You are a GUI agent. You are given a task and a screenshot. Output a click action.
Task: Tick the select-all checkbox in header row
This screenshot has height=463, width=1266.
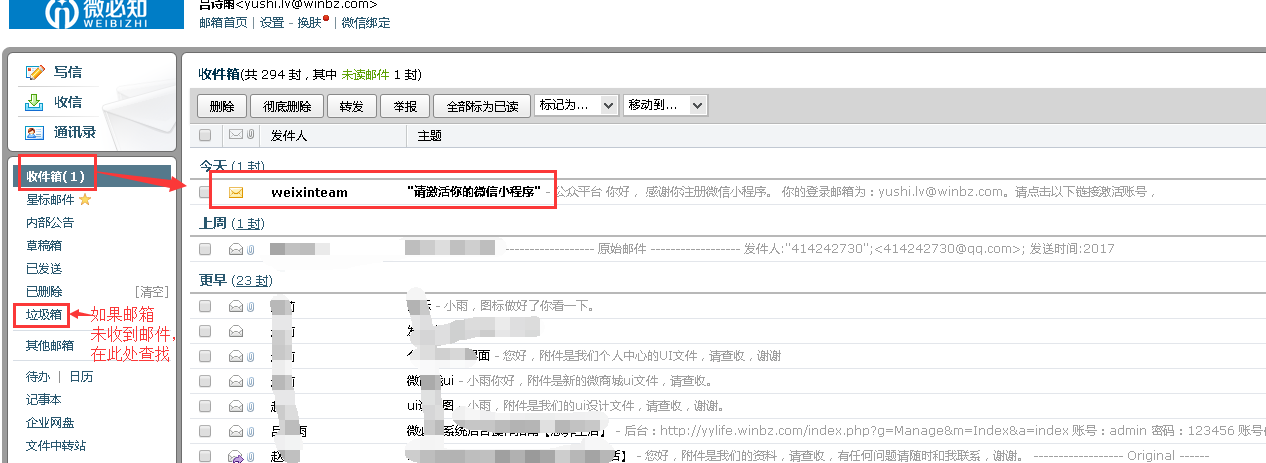(x=205, y=135)
